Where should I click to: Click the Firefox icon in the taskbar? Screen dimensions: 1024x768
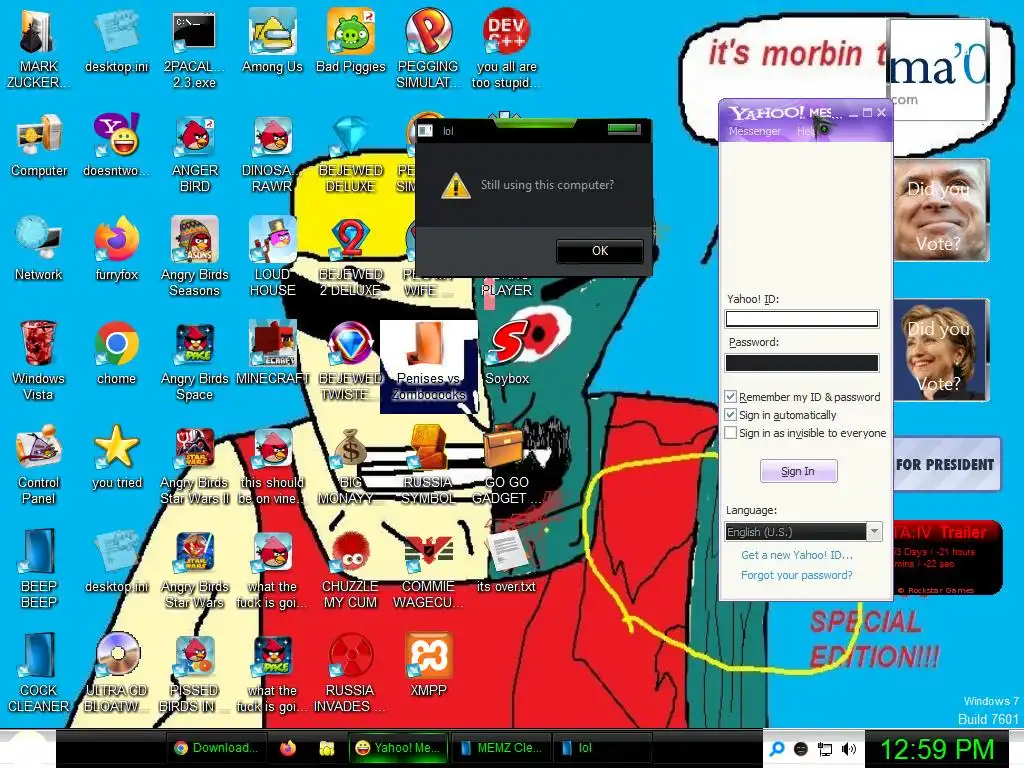point(288,748)
